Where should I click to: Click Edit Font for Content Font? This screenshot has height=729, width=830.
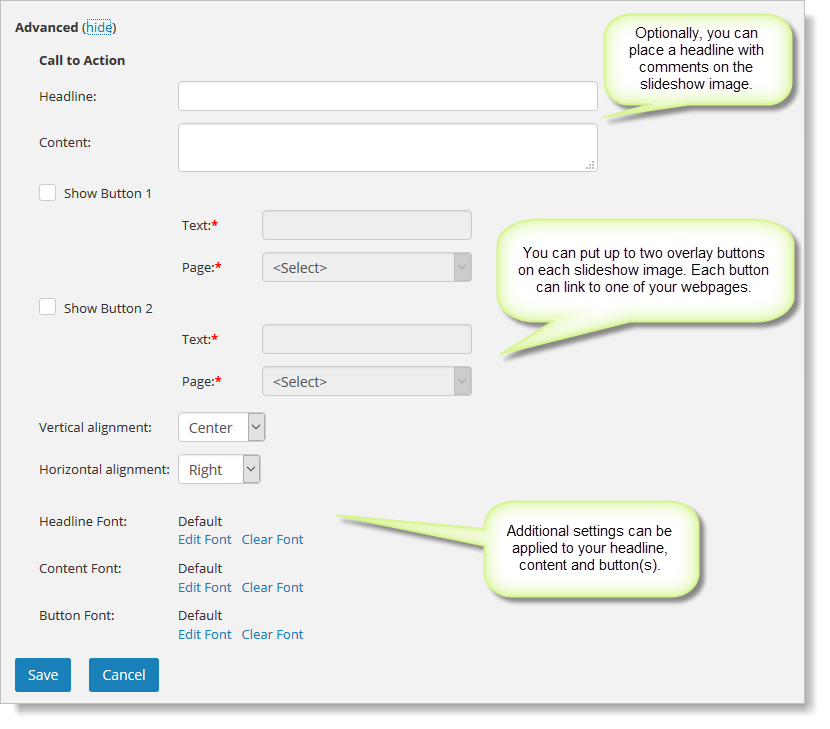point(205,588)
